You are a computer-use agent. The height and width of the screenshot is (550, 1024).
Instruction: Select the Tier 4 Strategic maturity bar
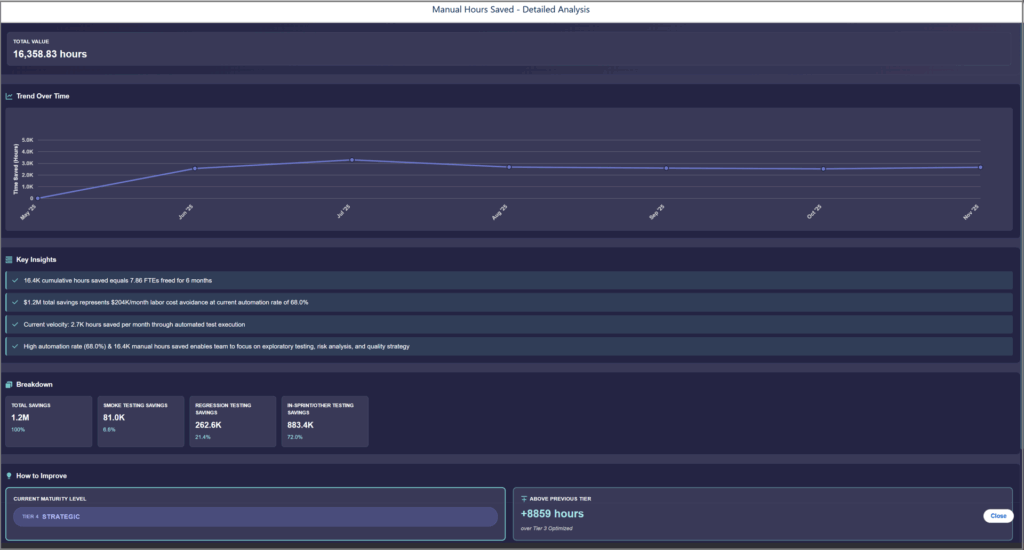tap(255, 516)
